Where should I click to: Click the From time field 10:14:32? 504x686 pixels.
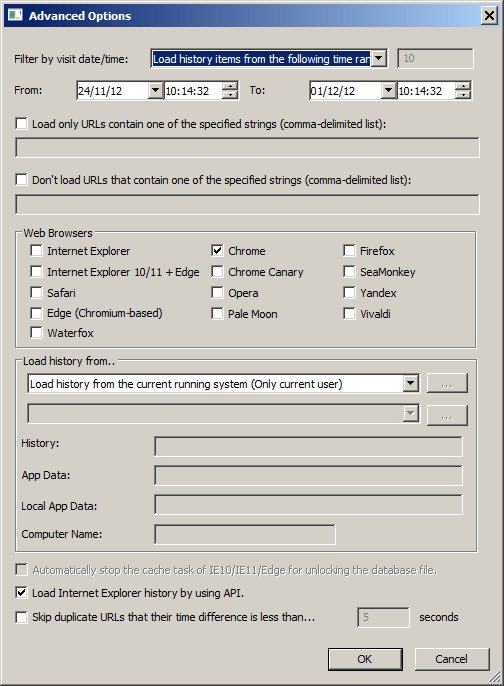point(193,91)
